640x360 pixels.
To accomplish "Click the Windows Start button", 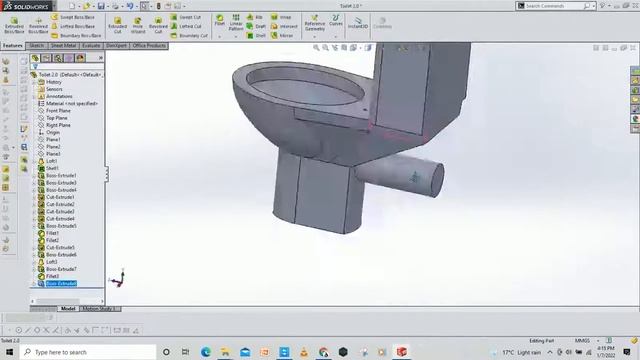I will (x=9, y=352).
